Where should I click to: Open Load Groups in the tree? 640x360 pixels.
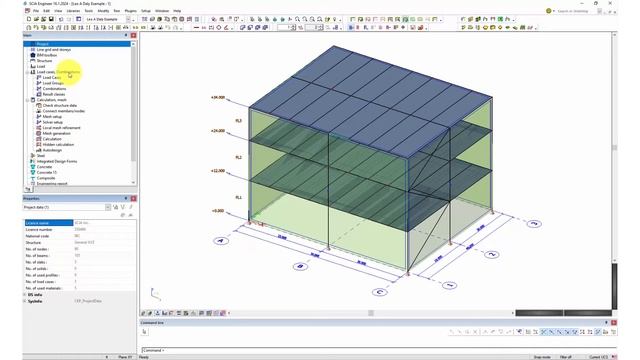(53, 83)
